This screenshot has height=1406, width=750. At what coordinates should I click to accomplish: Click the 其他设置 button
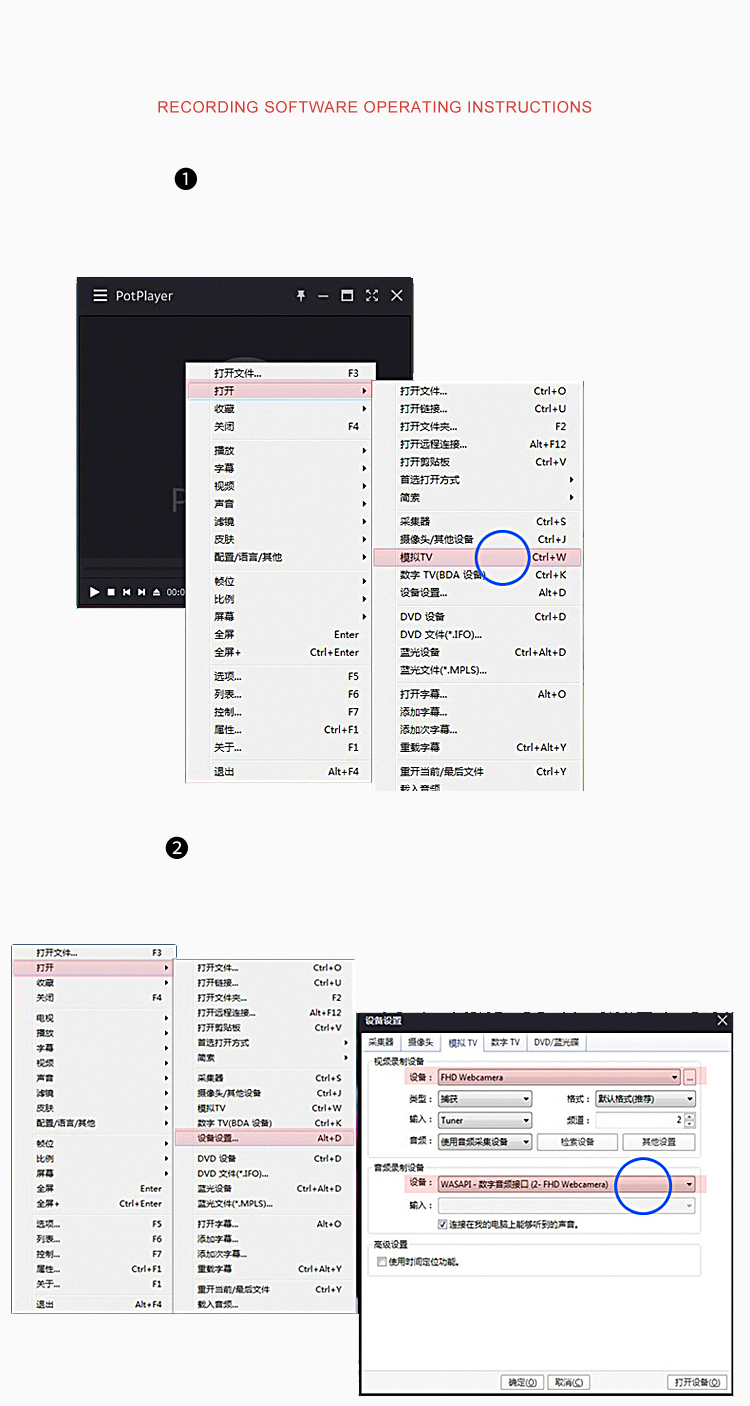click(x=659, y=1142)
